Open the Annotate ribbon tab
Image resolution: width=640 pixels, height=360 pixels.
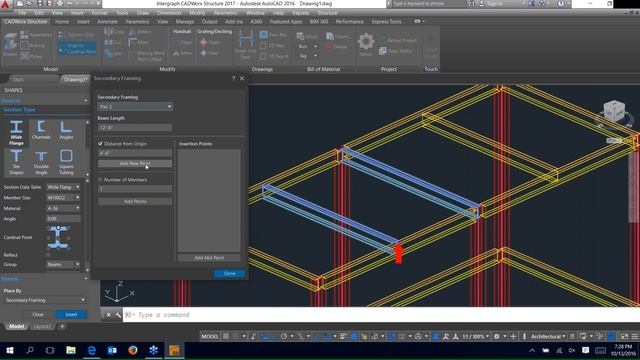107,21
